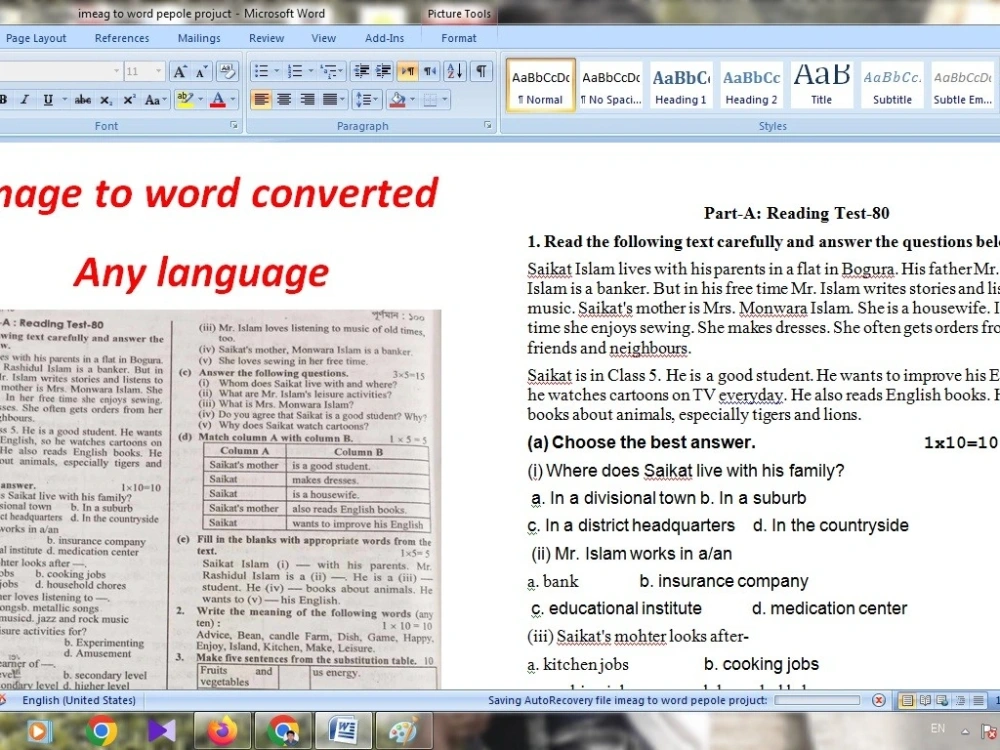Switch to the View tab
The image size is (1000, 750).
323,38
